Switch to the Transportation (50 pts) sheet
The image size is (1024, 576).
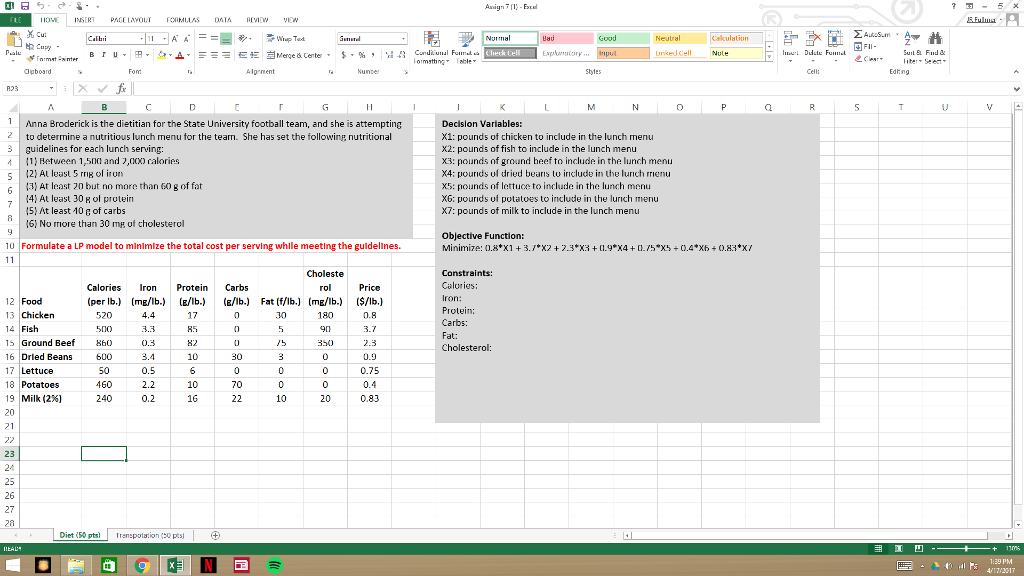[147, 535]
